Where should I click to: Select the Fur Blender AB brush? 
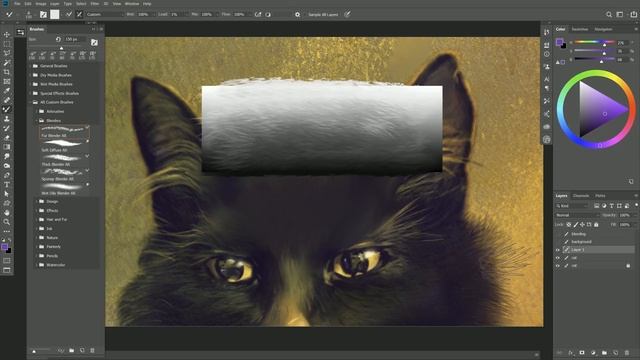click(x=64, y=132)
